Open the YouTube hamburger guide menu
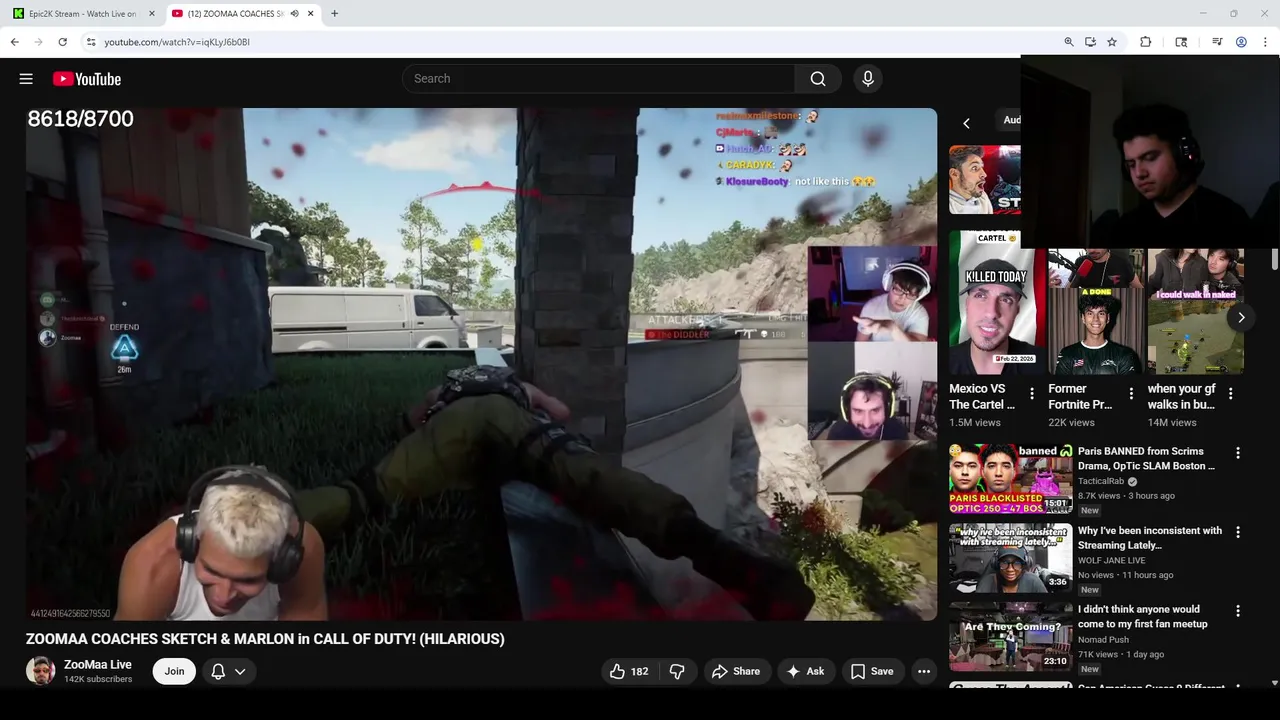 pos(26,79)
